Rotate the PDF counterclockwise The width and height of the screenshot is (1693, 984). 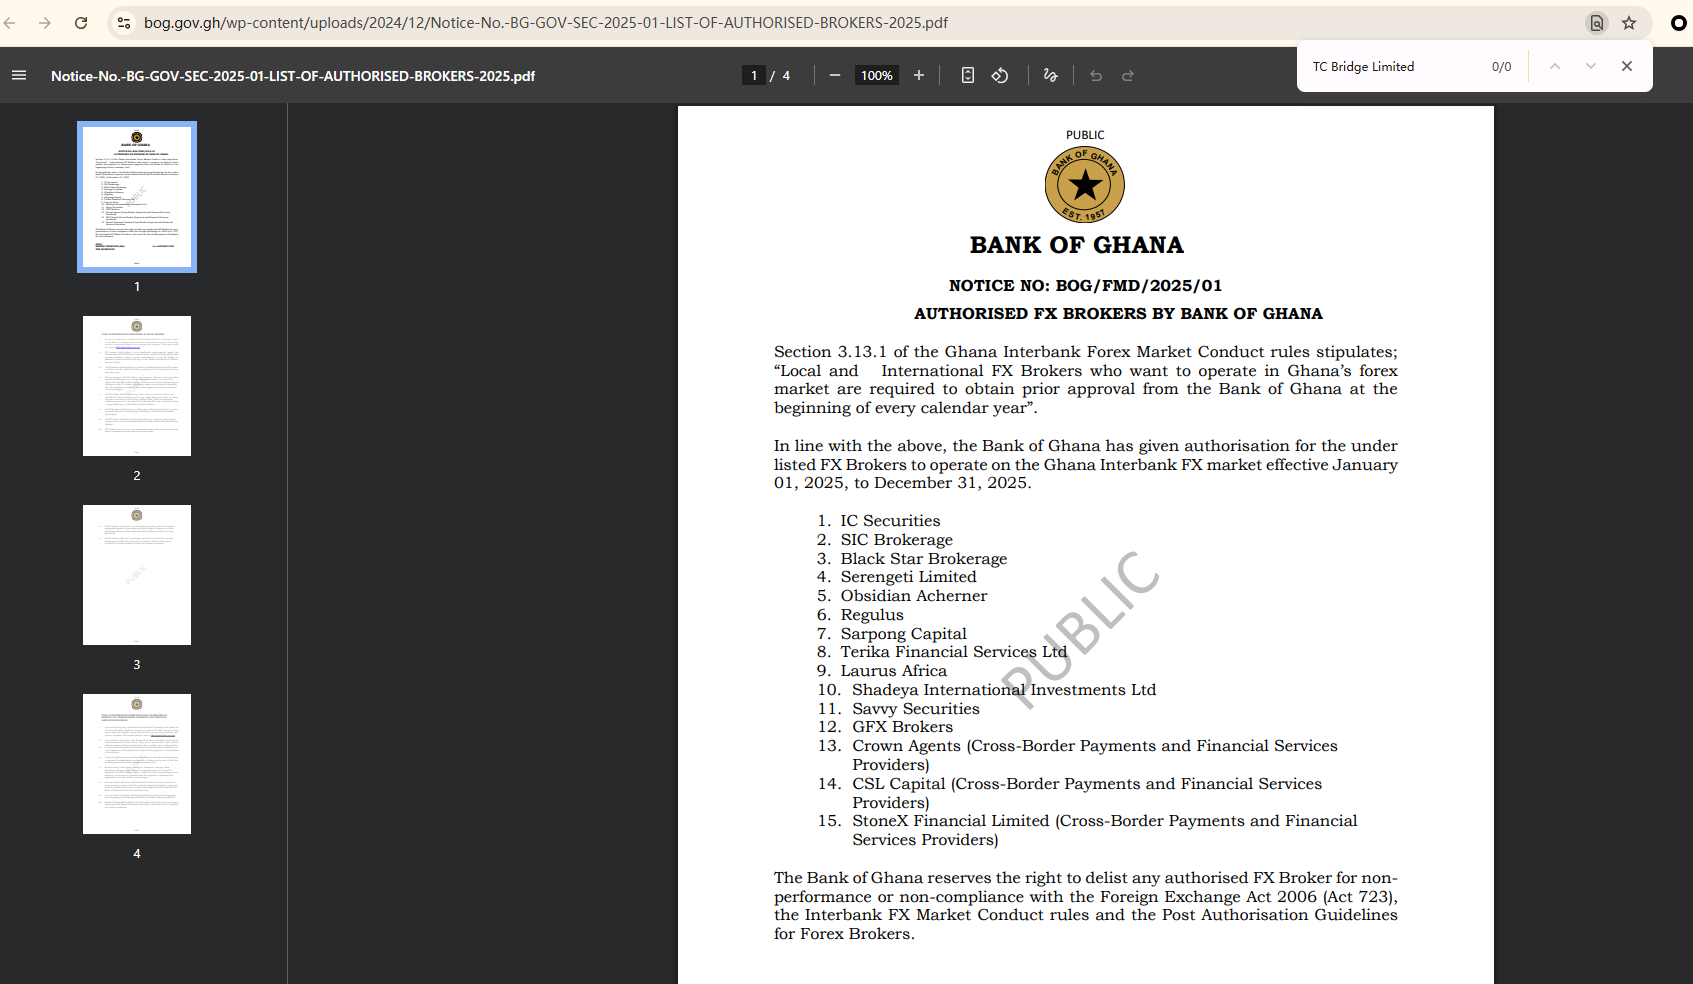click(x=1000, y=75)
